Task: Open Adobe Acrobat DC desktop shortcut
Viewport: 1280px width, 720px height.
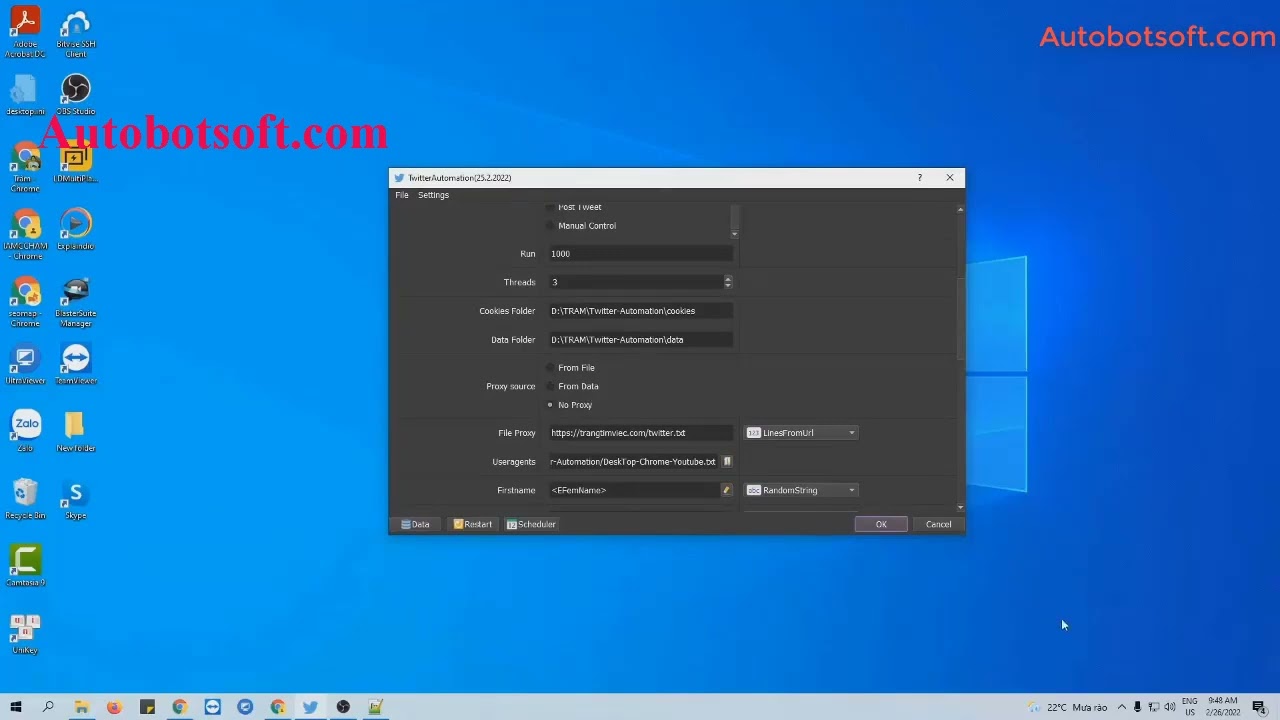Action: 25,32
